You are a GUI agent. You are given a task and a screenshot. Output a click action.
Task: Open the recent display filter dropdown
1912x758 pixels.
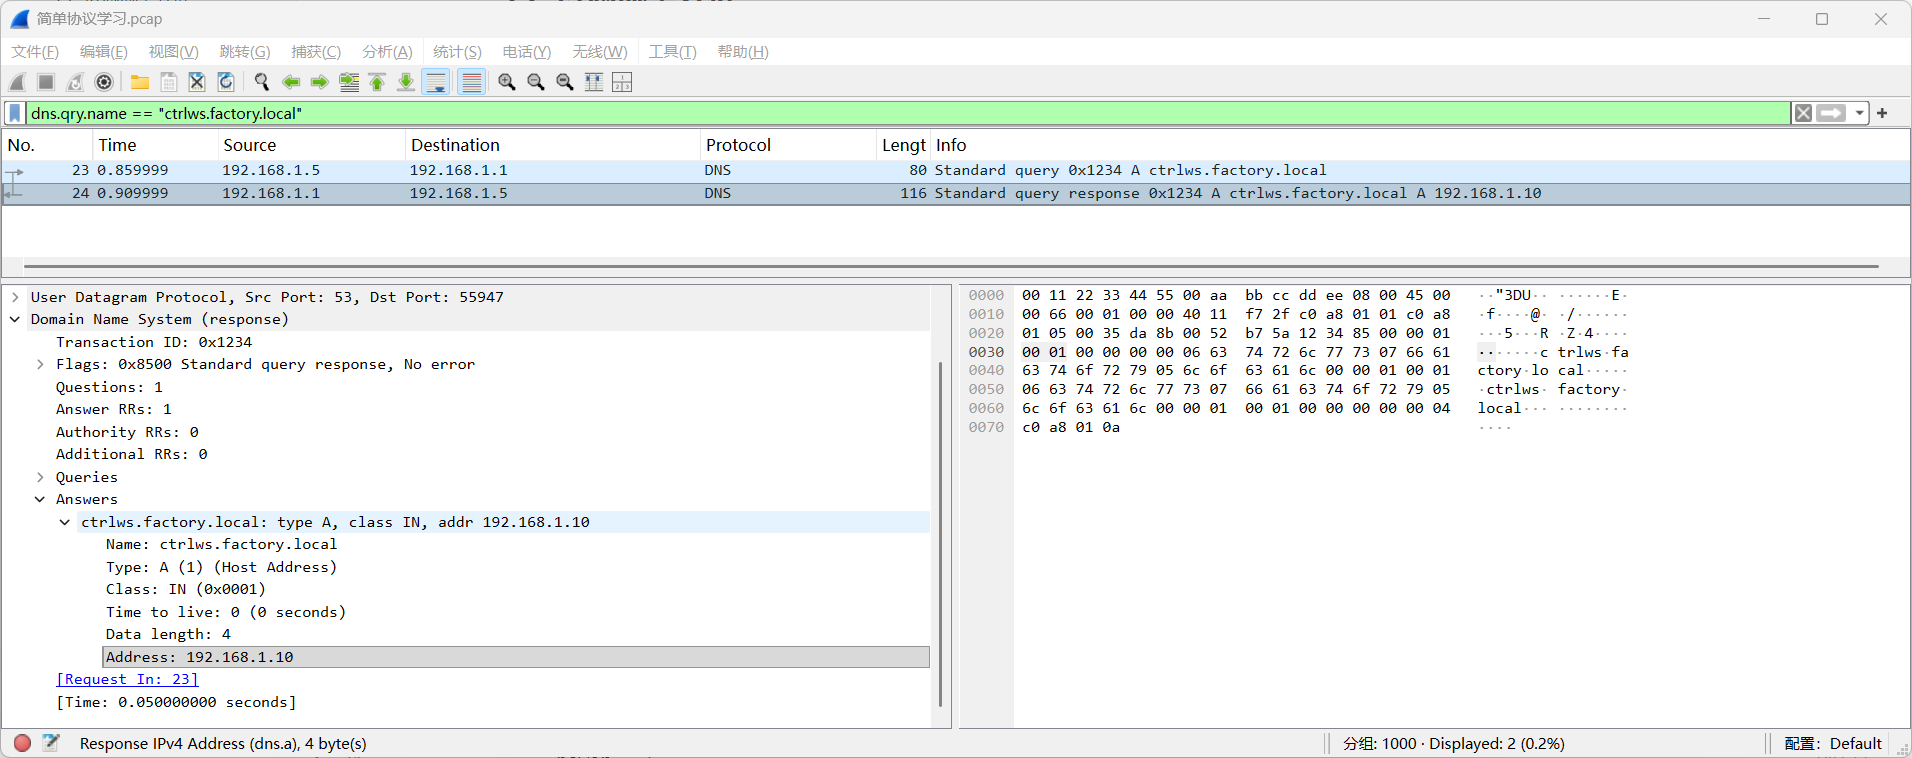point(1860,113)
